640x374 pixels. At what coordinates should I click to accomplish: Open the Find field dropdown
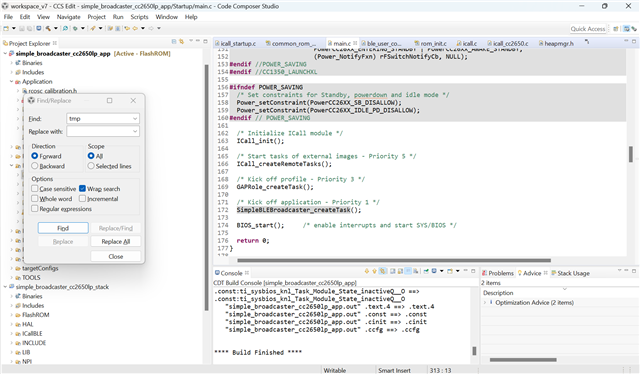pos(135,119)
